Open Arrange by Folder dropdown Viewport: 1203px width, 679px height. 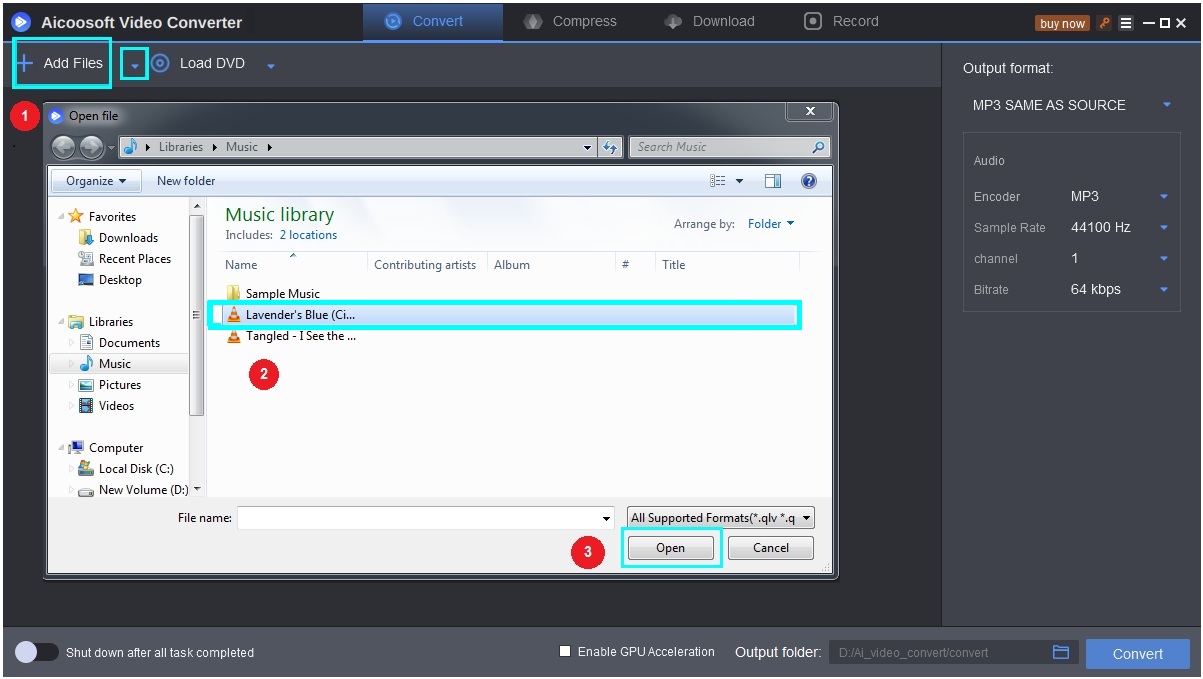tap(771, 224)
